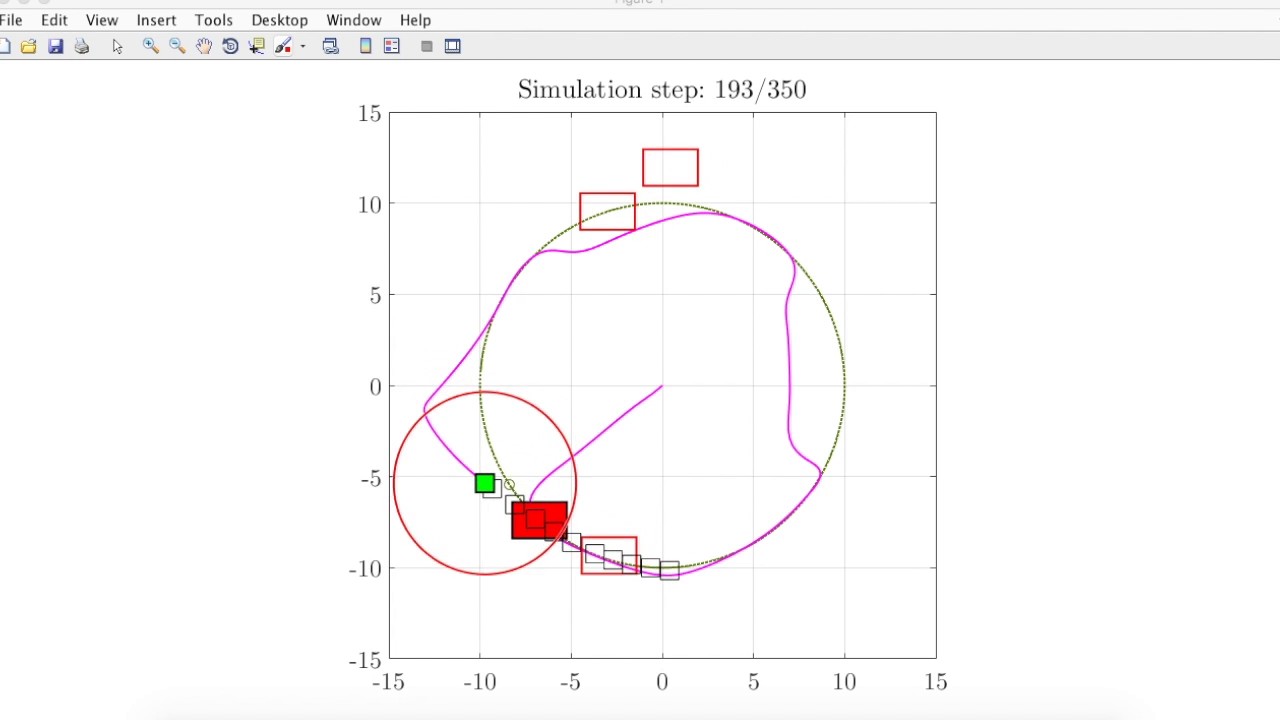Click the Link Plot icon
Image resolution: width=1280 pixels, height=720 pixels.
click(x=331, y=46)
